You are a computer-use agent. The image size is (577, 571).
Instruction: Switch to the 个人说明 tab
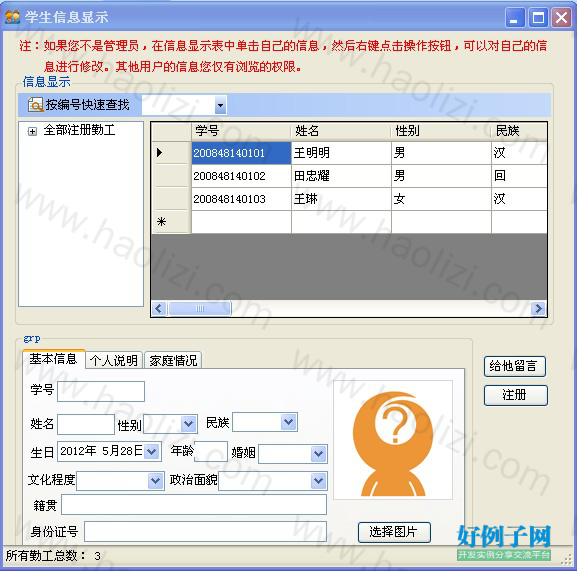[x=114, y=360]
